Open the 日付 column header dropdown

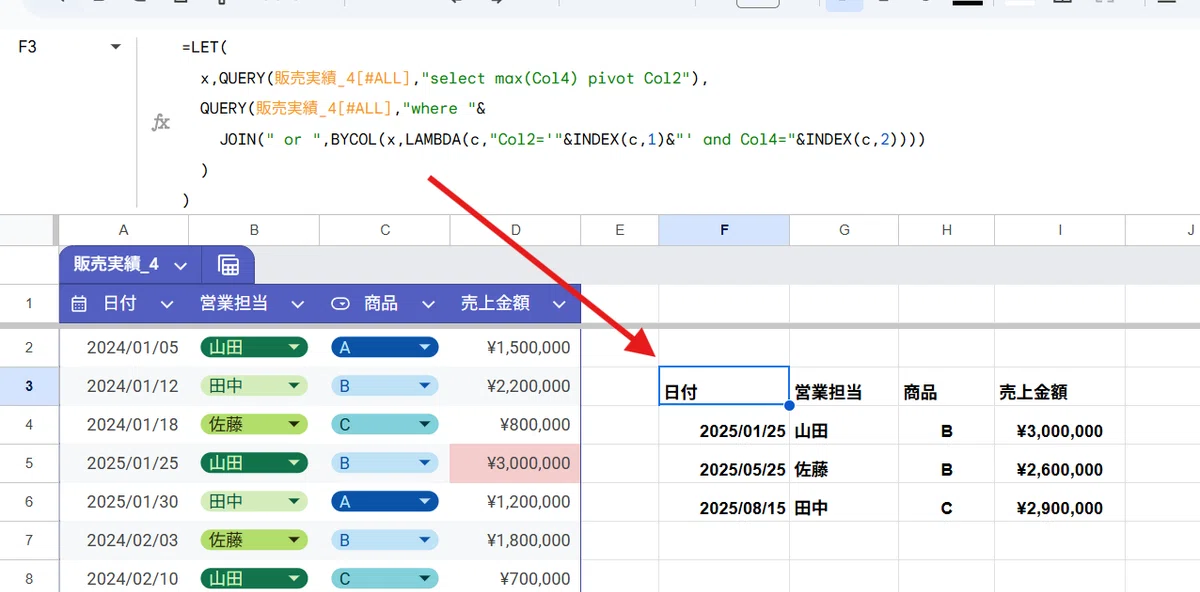click(x=167, y=304)
